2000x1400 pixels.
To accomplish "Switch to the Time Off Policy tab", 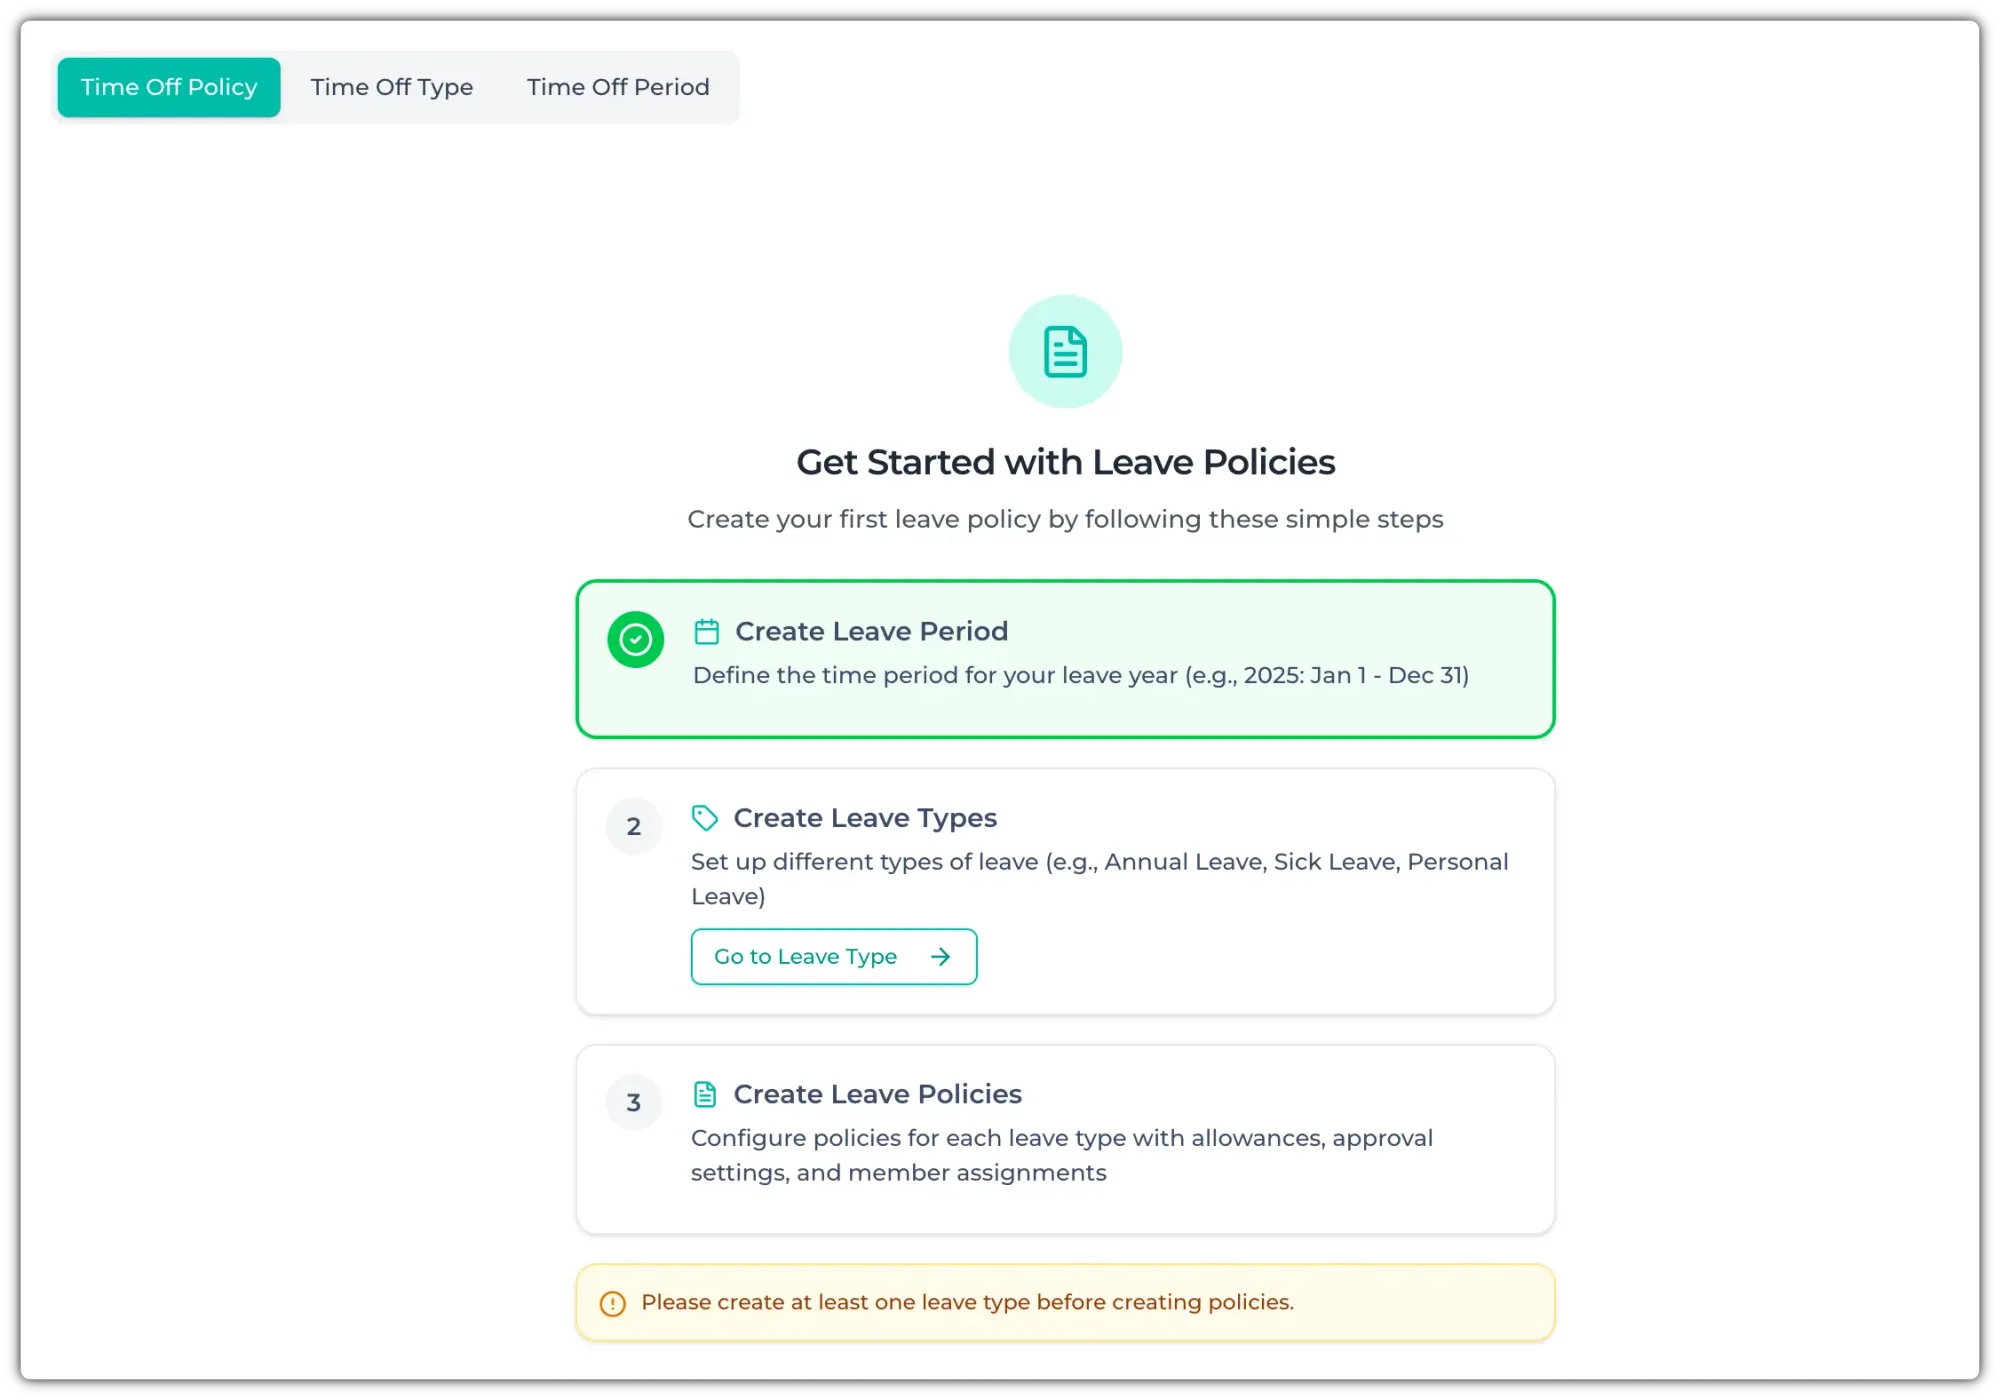I will [169, 88].
